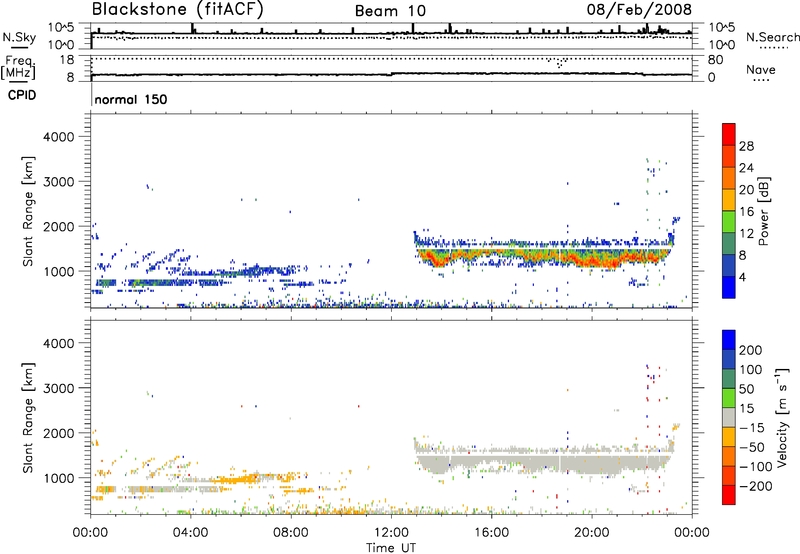Click the strong red-orange power echo band
800x554 pixels.
click(546, 255)
